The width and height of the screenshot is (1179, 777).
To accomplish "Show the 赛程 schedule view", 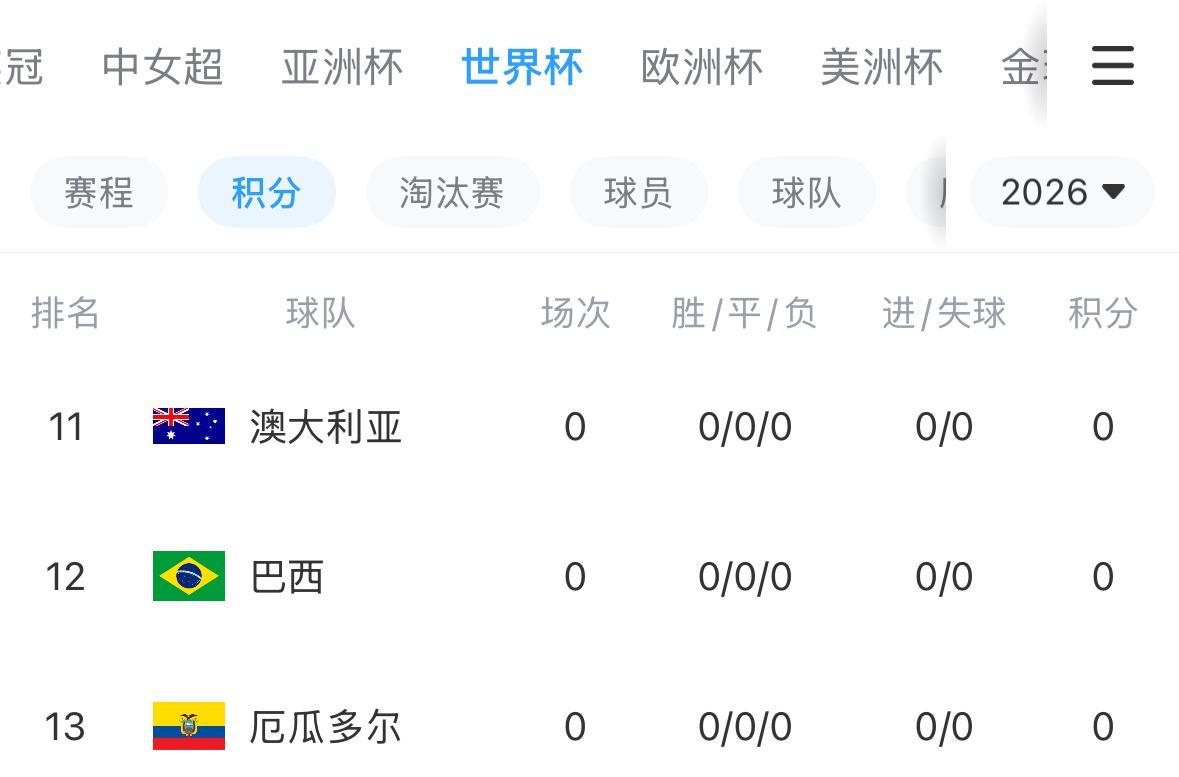I will pos(99,192).
